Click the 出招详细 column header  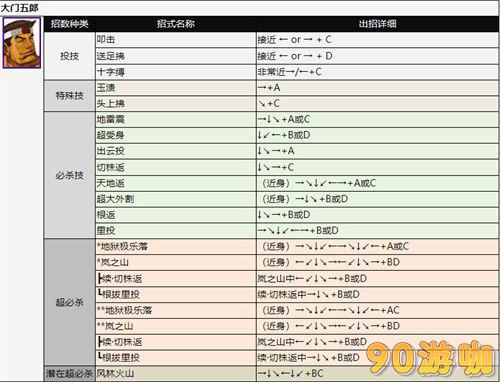pos(377,24)
